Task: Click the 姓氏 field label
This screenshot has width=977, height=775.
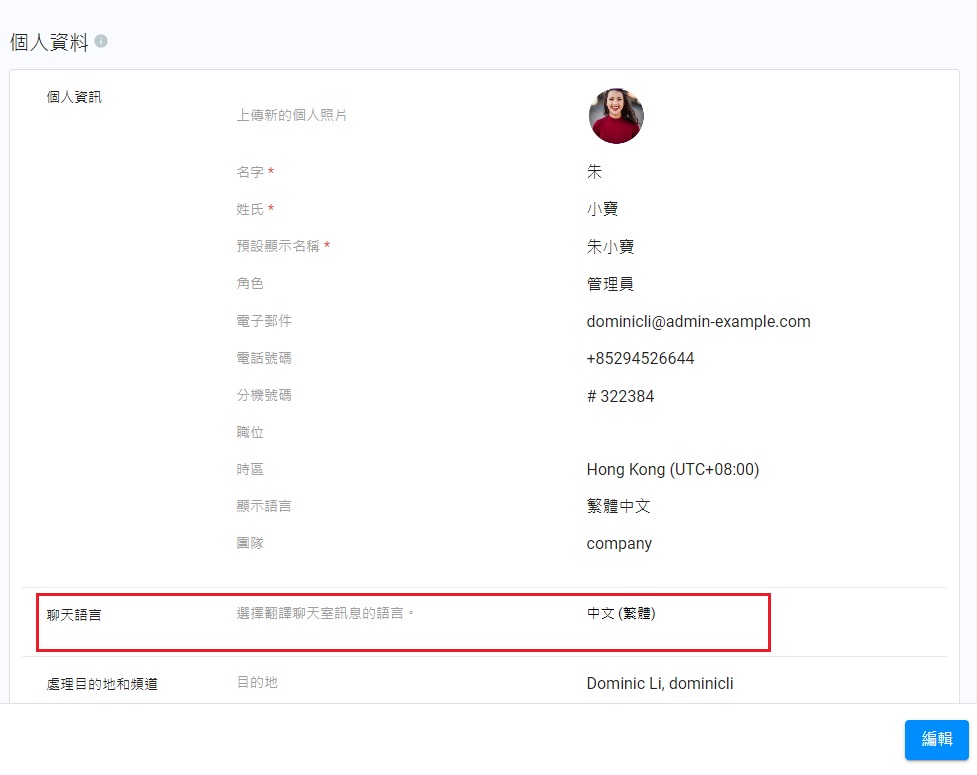Action: [250, 209]
